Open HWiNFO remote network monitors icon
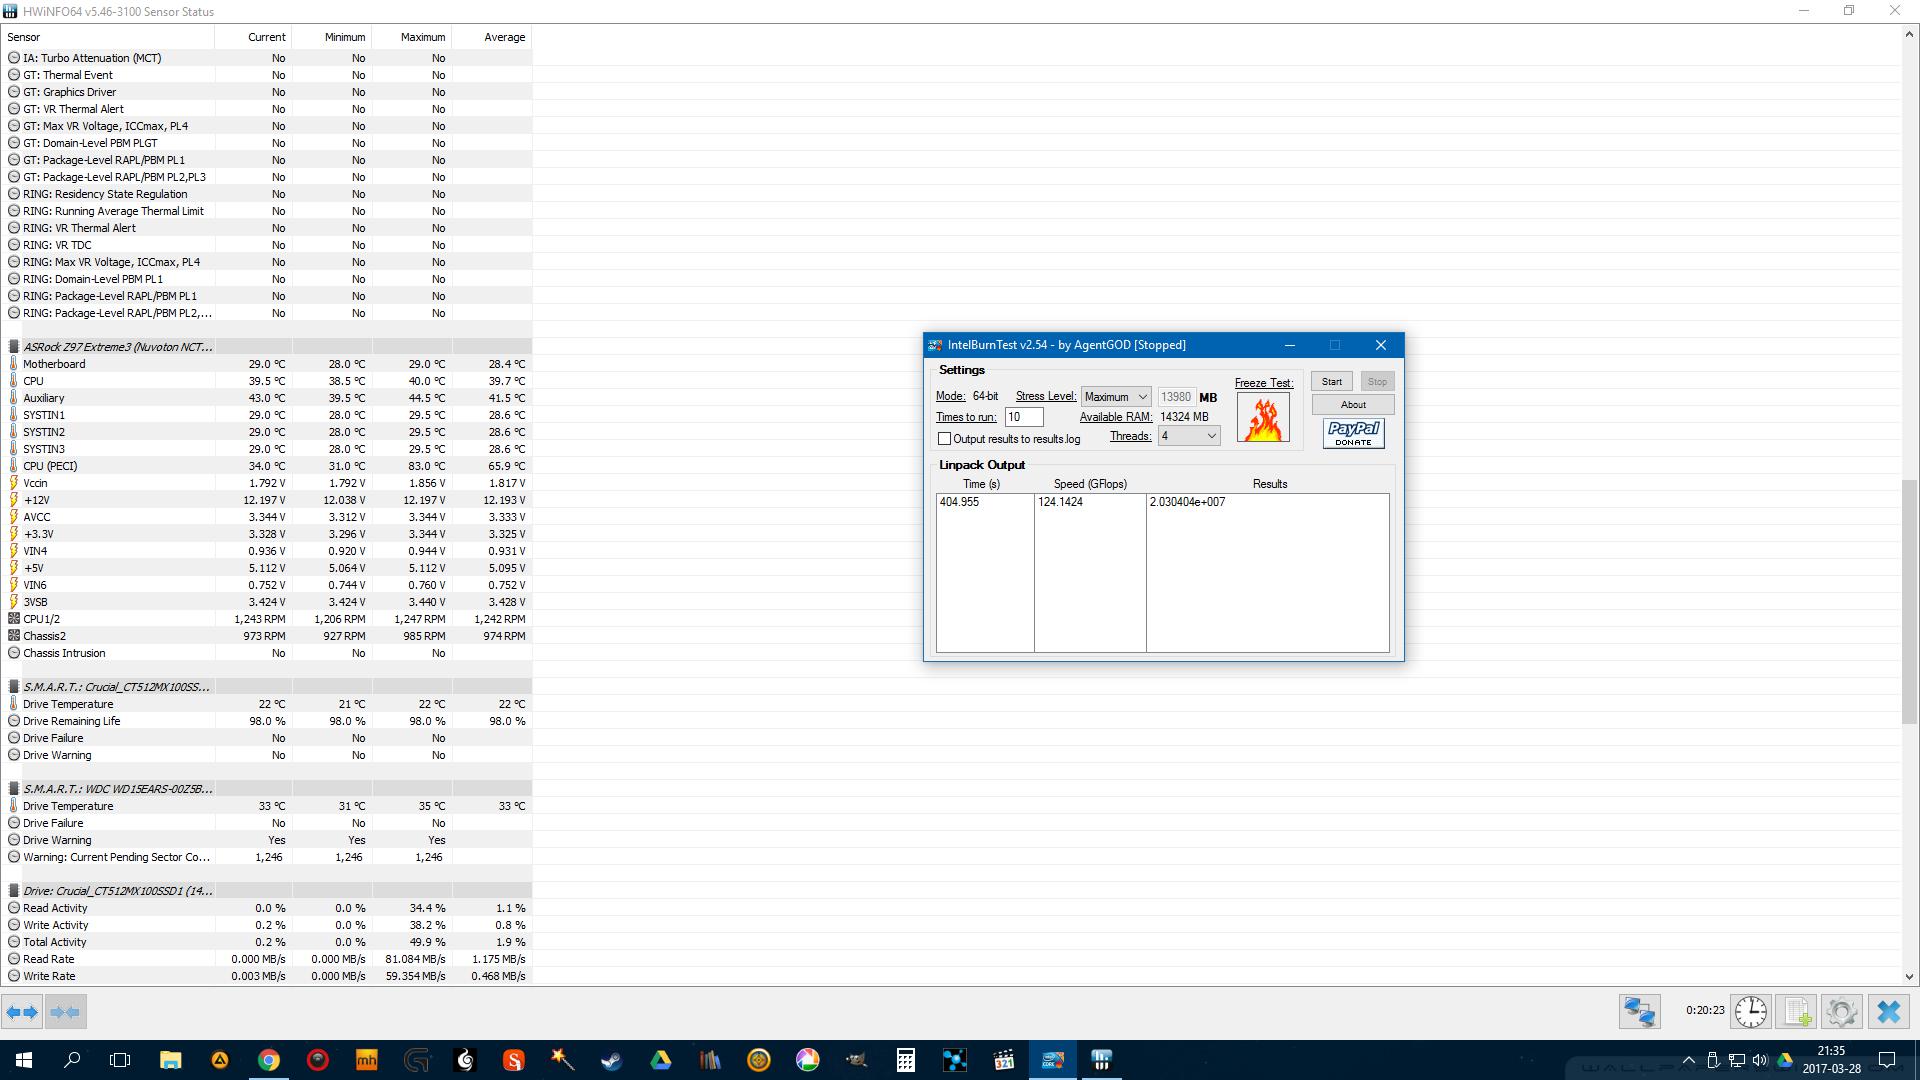 (1640, 1012)
